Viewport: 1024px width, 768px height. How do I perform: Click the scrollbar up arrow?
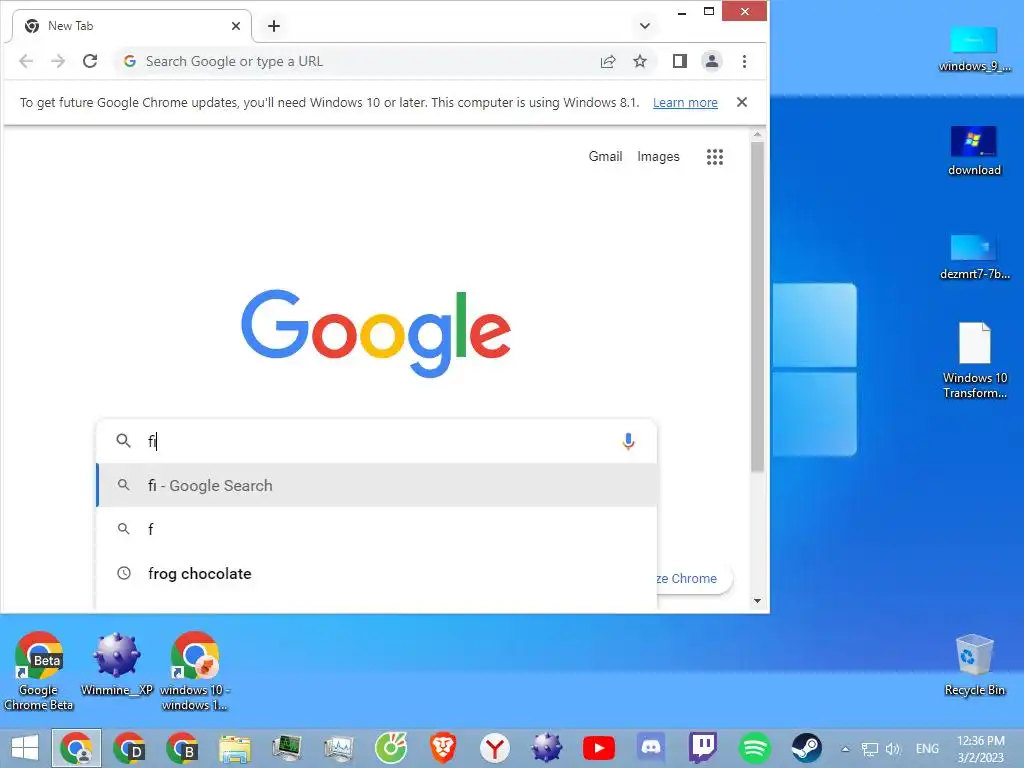758,135
